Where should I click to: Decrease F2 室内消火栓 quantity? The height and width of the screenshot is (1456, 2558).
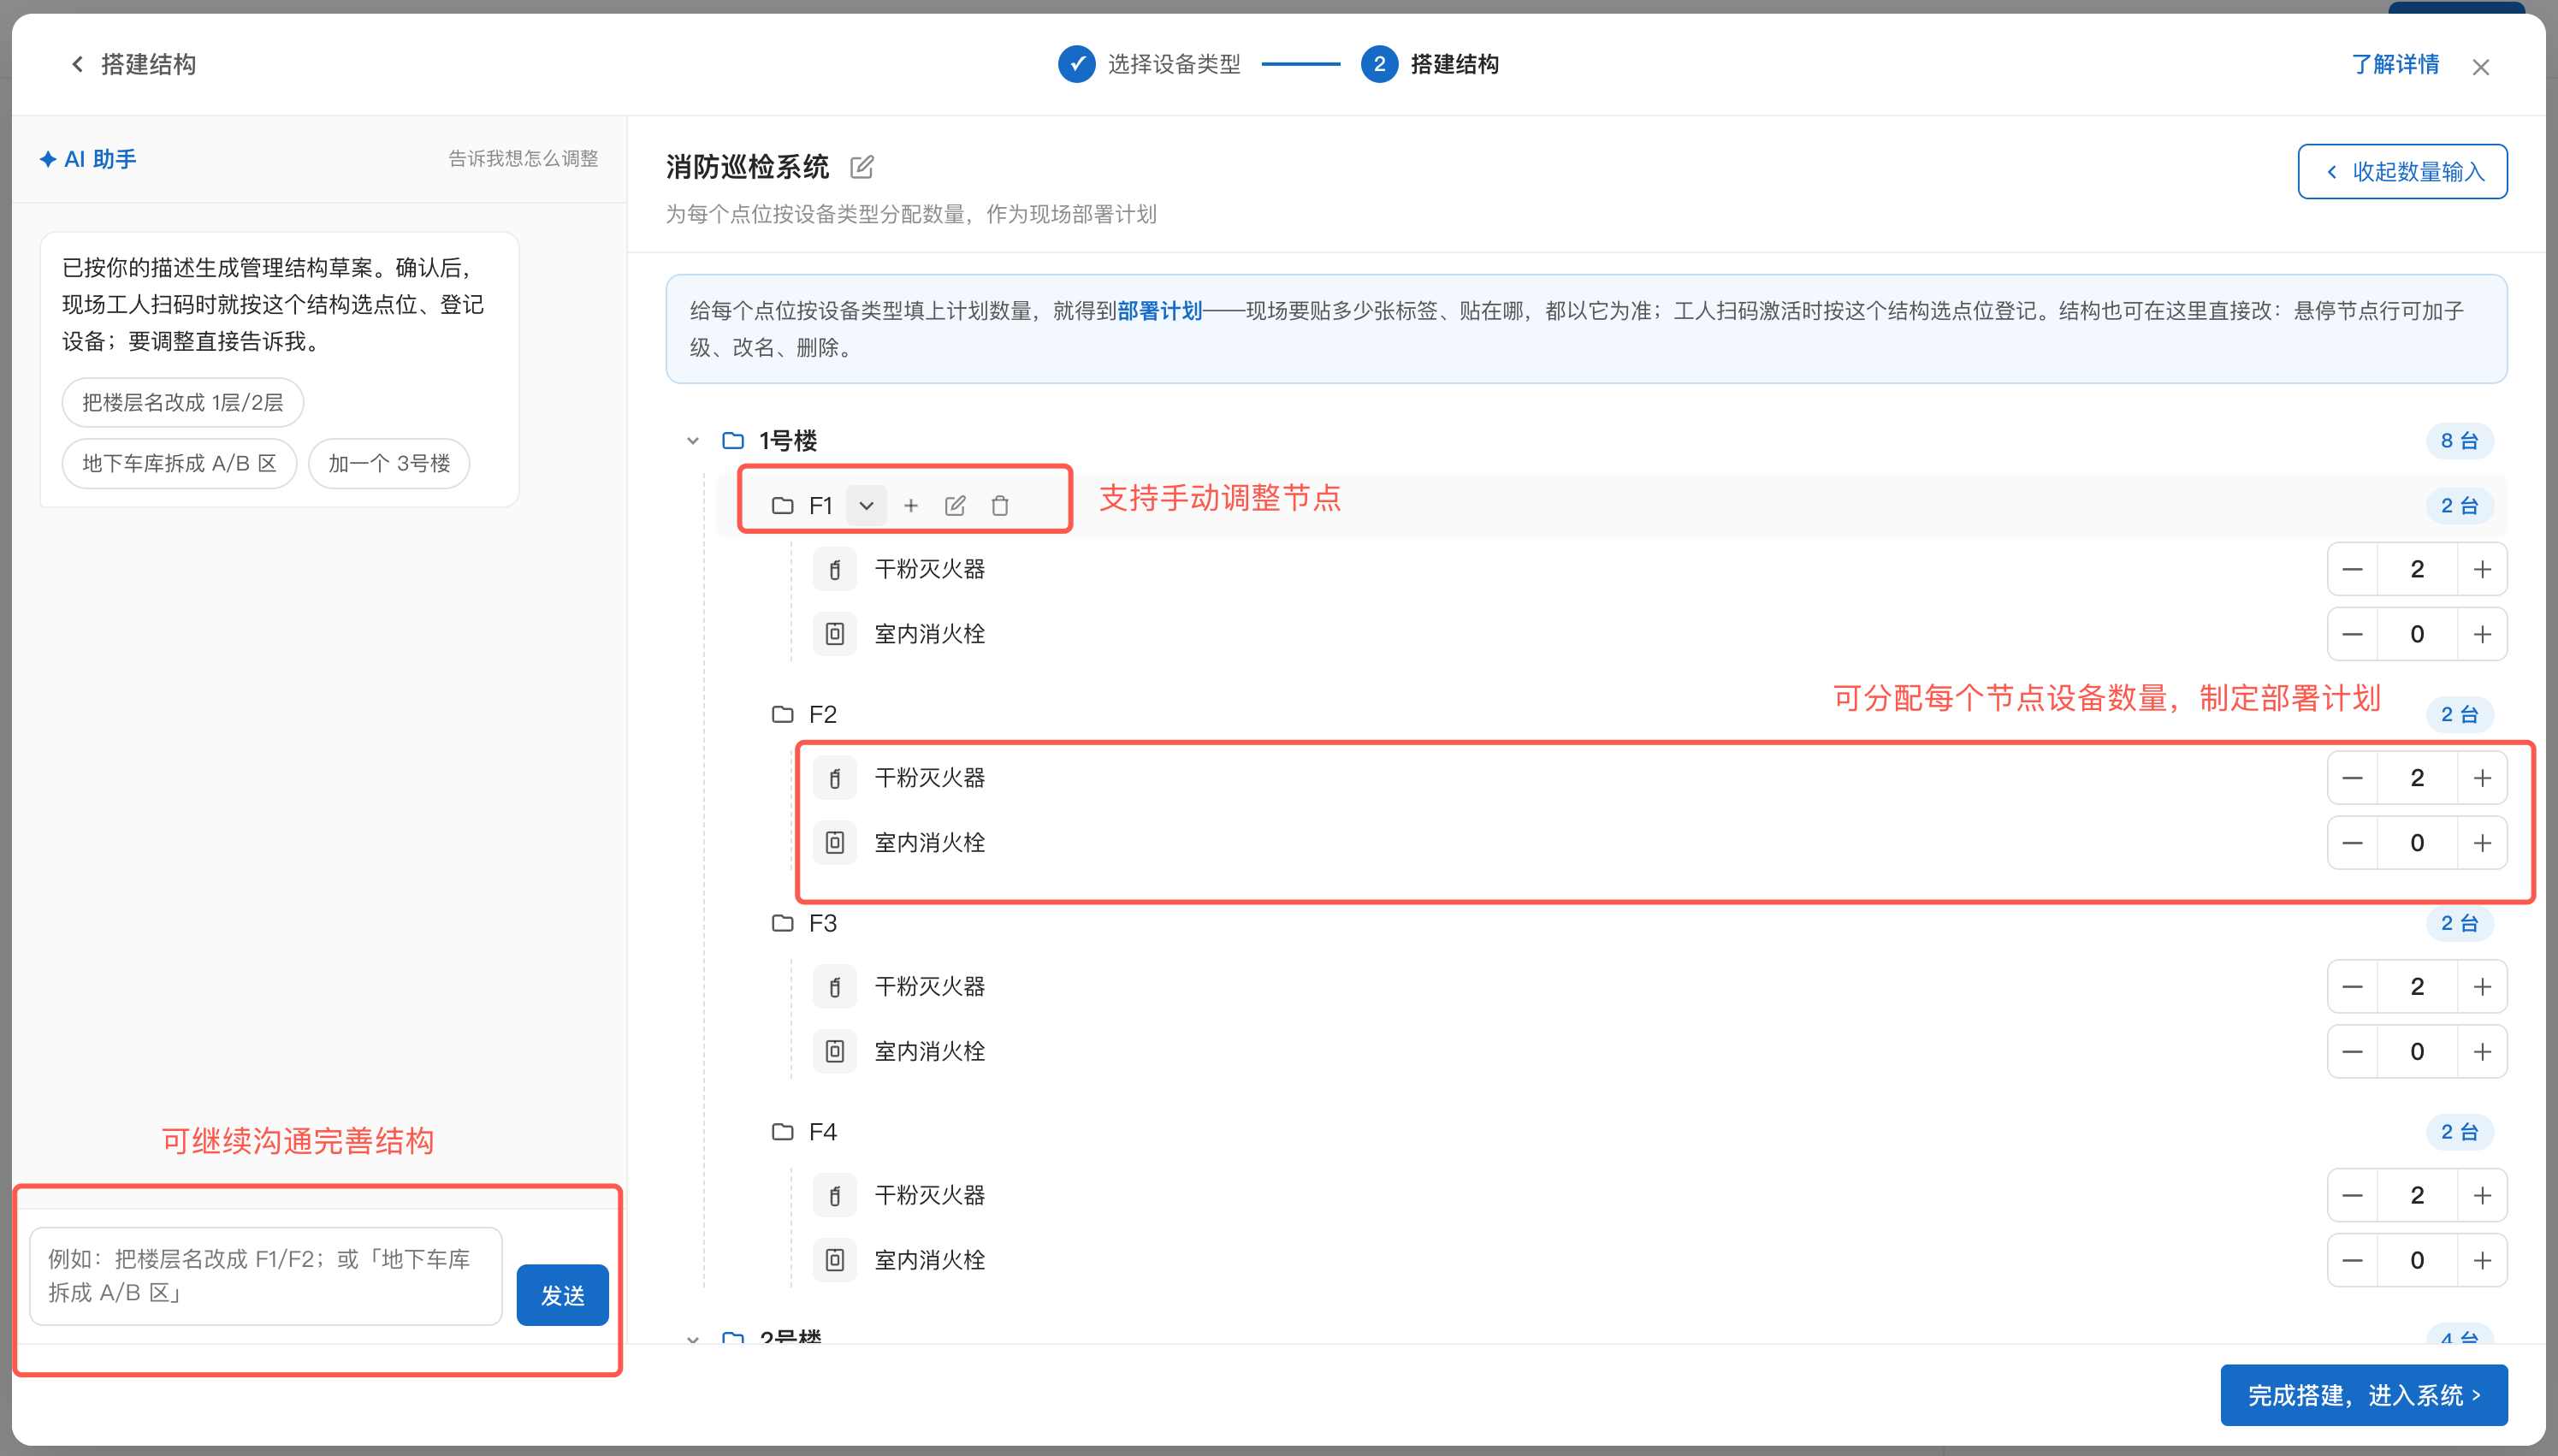coord(2352,844)
